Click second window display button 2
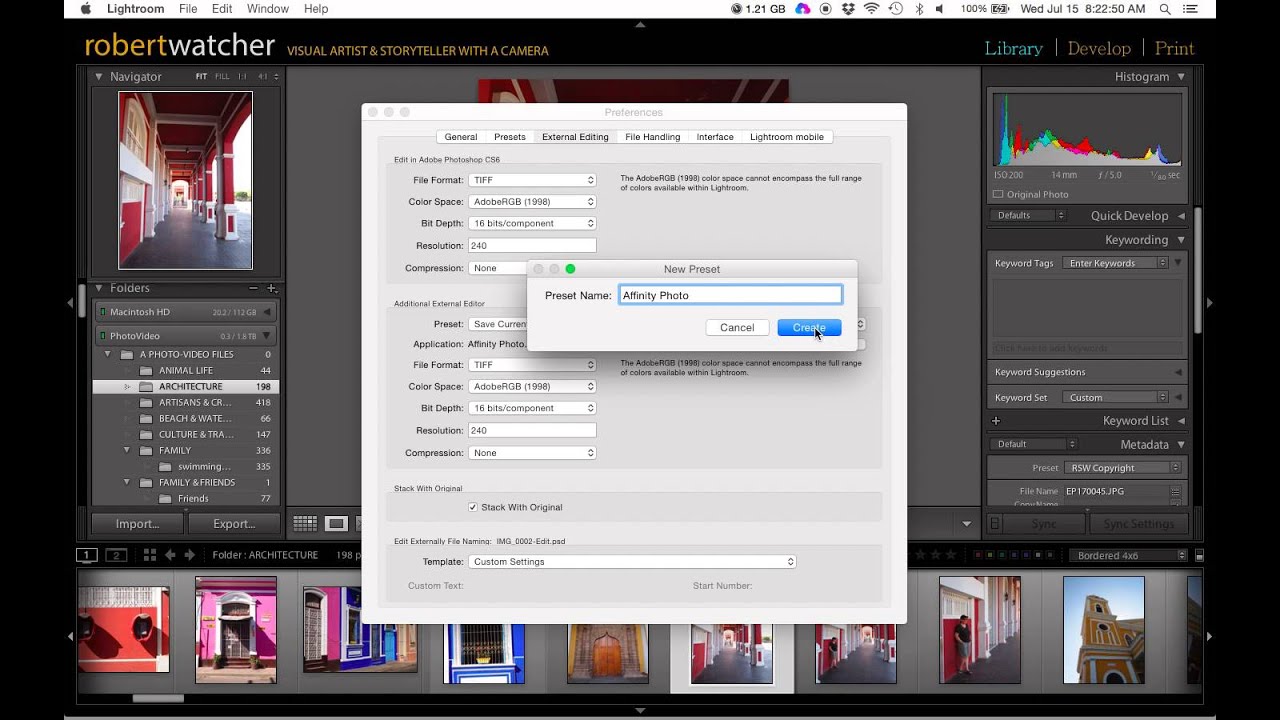Screen dimensions: 1280x720 (116, 555)
